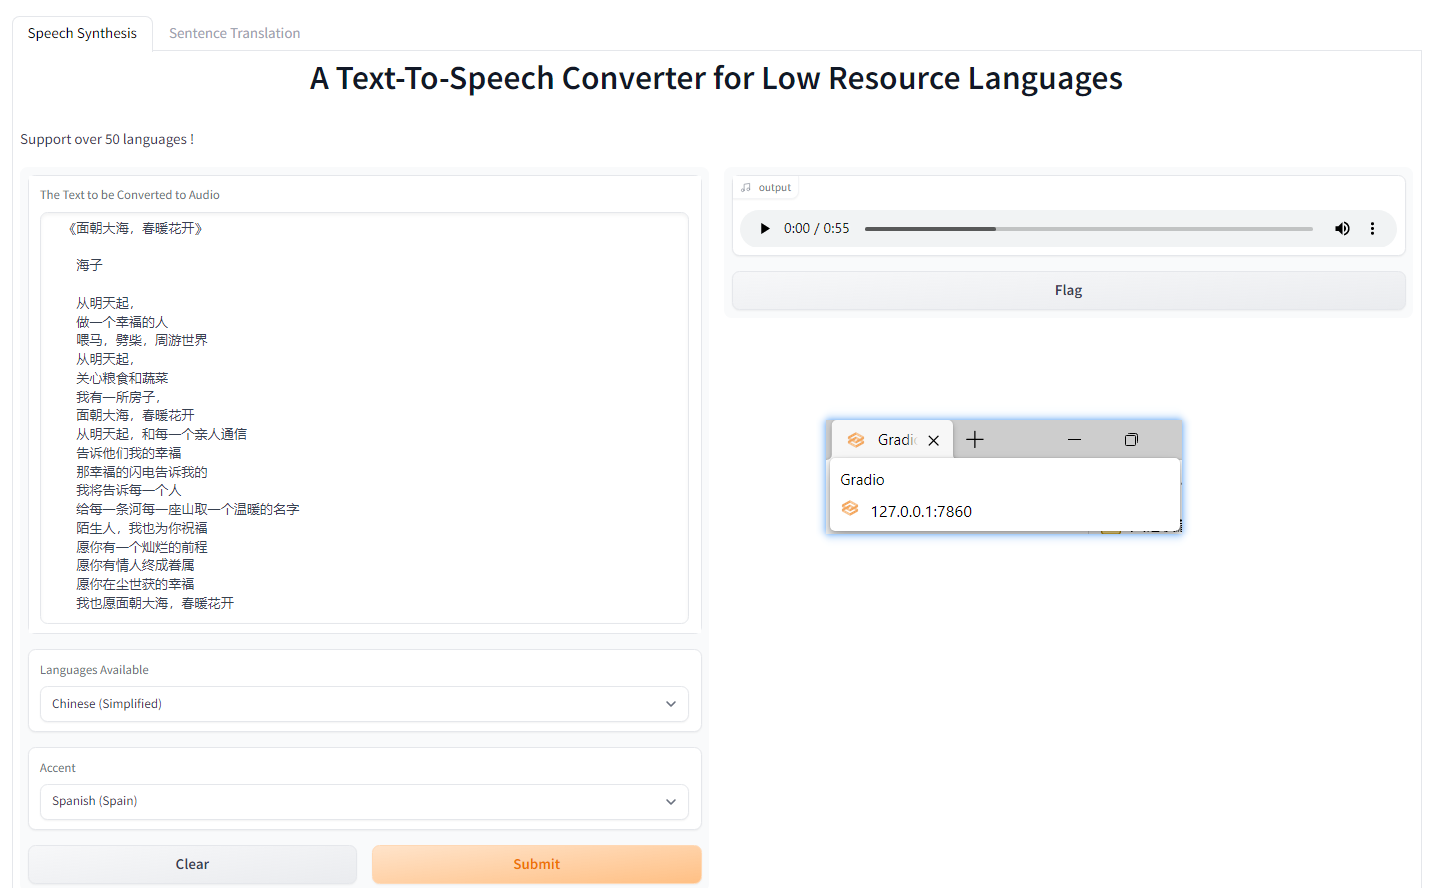The image size is (1434, 888).
Task: Submit the text for conversion
Action: click(536, 864)
